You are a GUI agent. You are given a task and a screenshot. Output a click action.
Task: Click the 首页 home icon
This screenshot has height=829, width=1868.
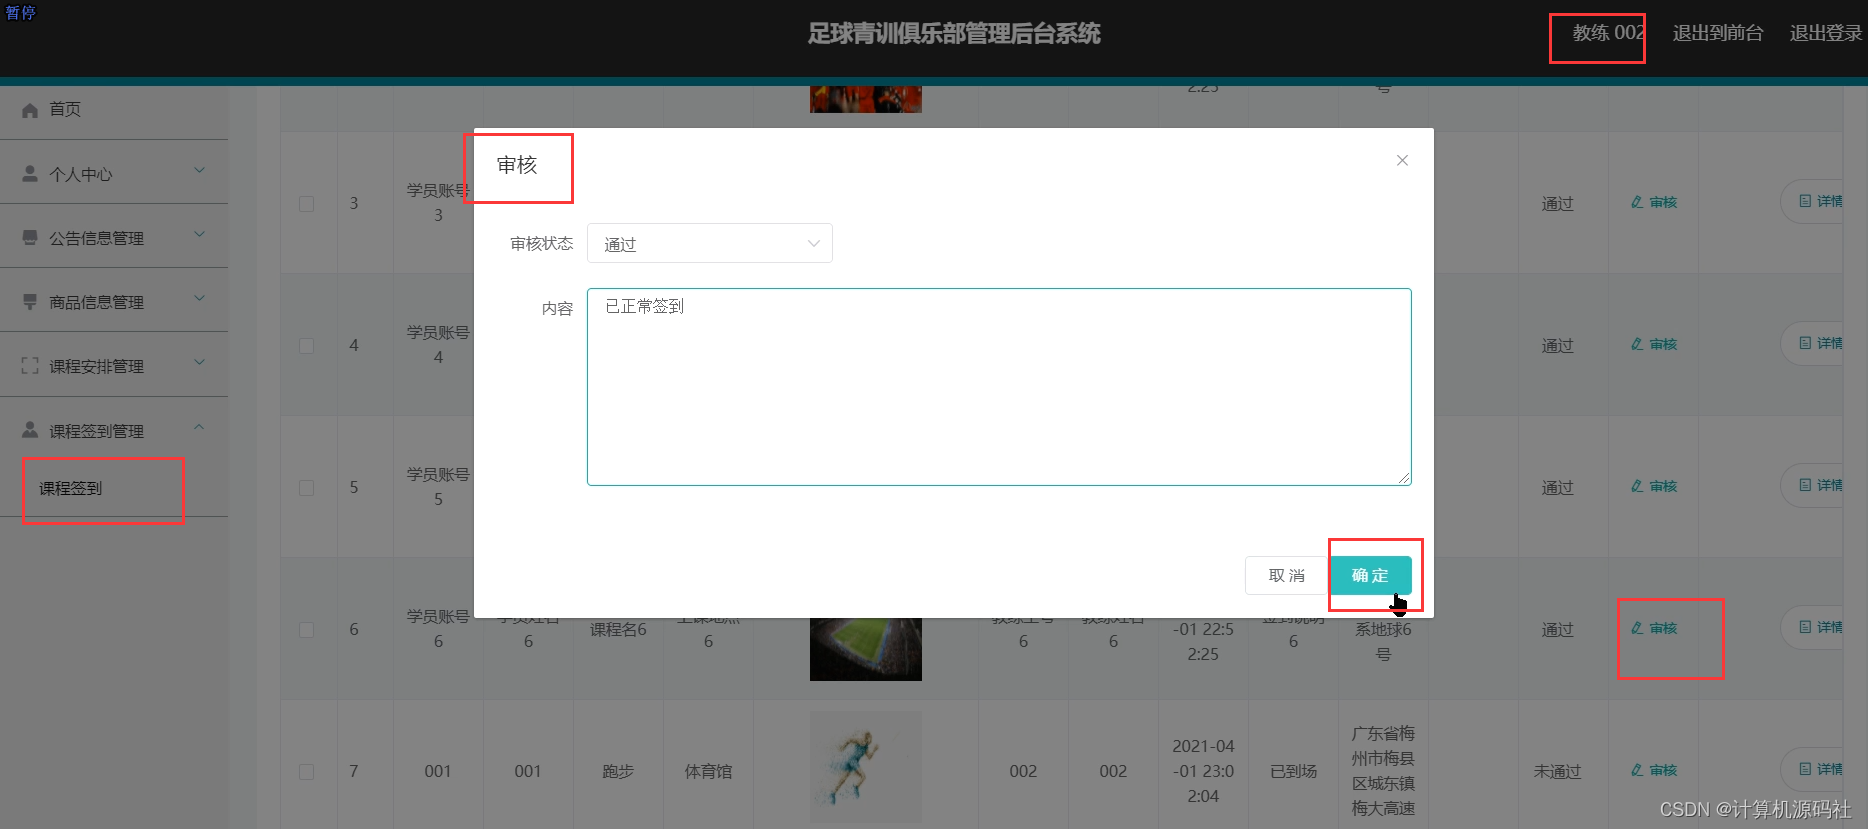click(30, 110)
